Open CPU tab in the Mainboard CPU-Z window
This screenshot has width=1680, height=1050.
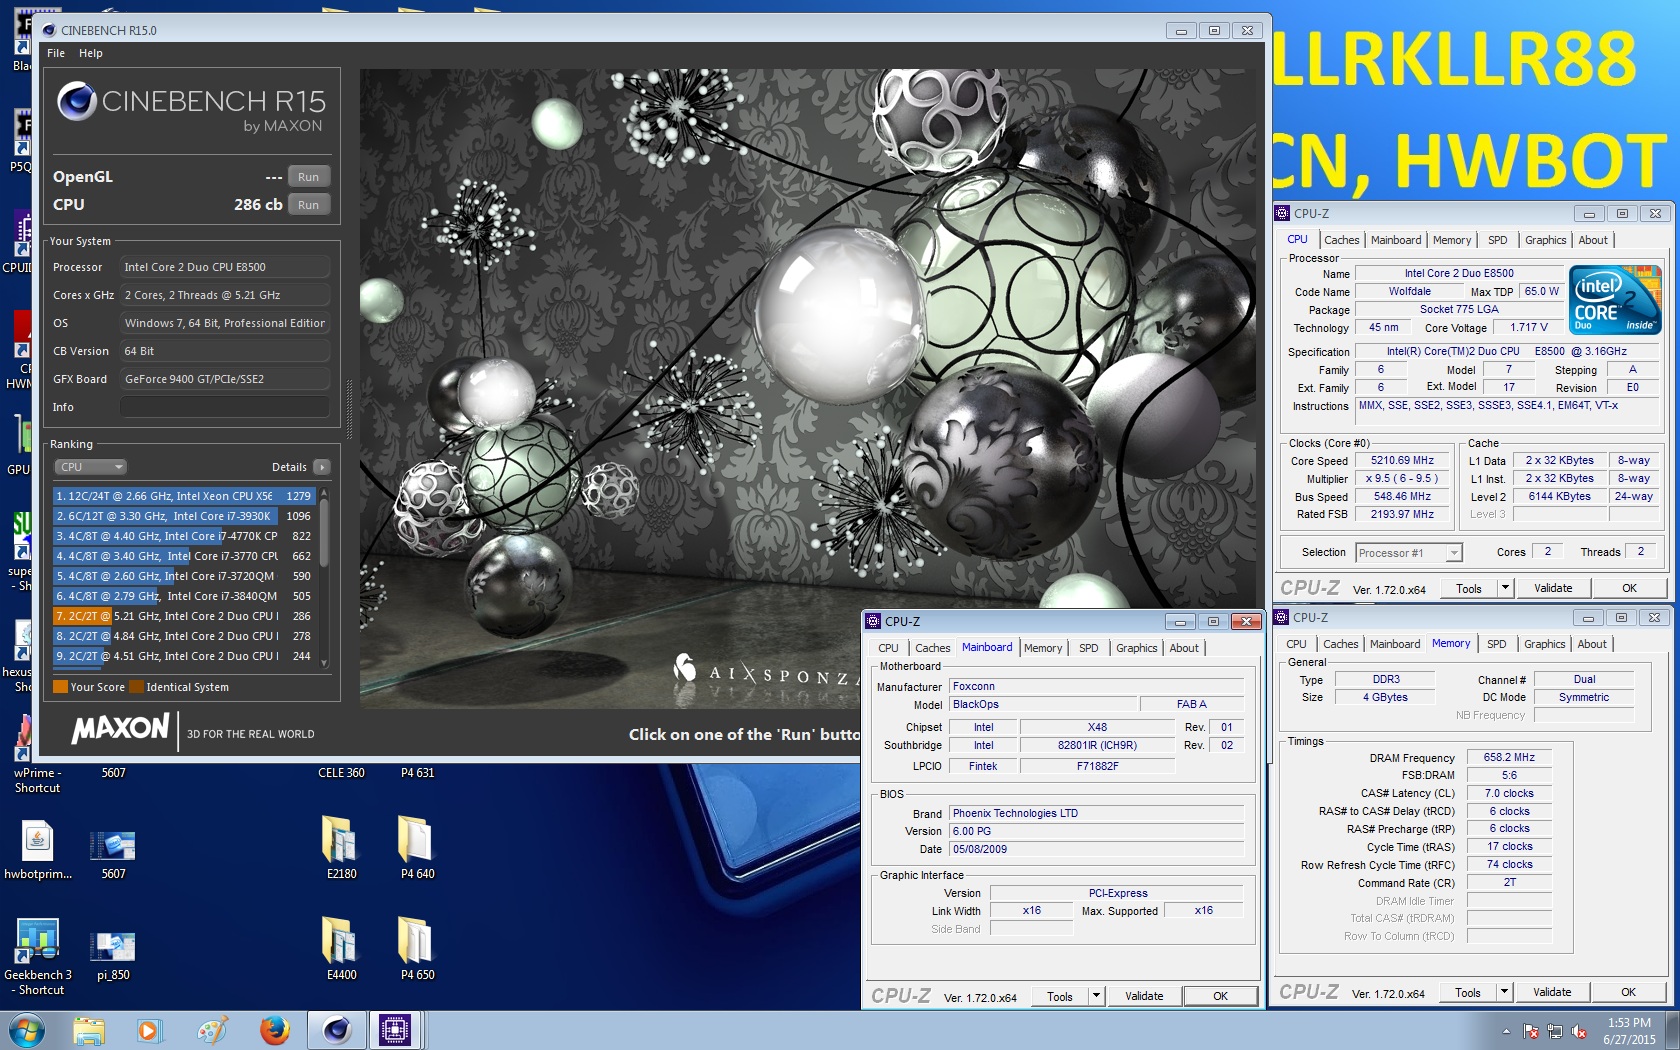point(888,648)
